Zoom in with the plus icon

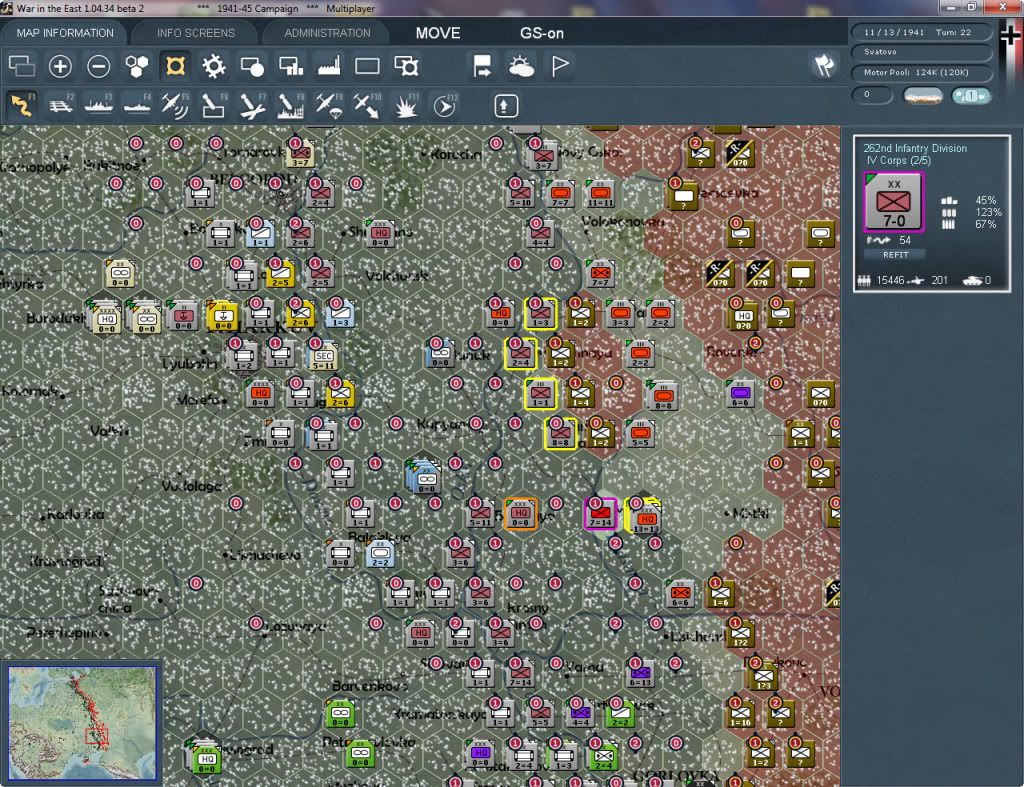pos(60,66)
